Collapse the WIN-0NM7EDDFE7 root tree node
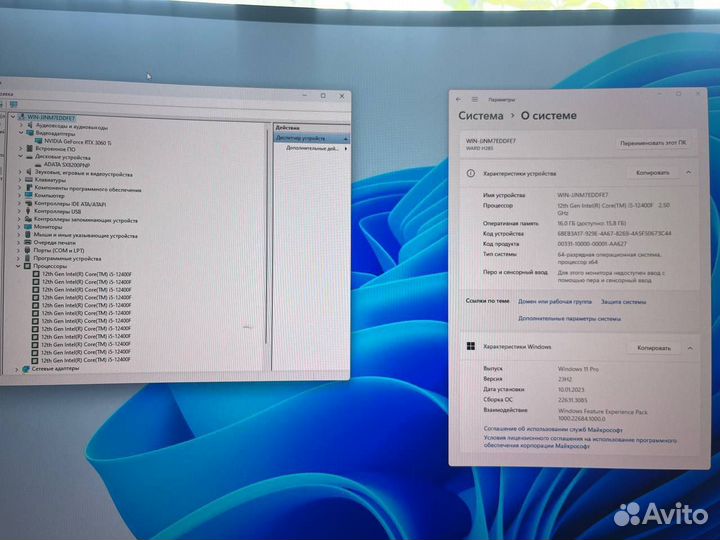The image size is (720, 540). pos(13,117)
